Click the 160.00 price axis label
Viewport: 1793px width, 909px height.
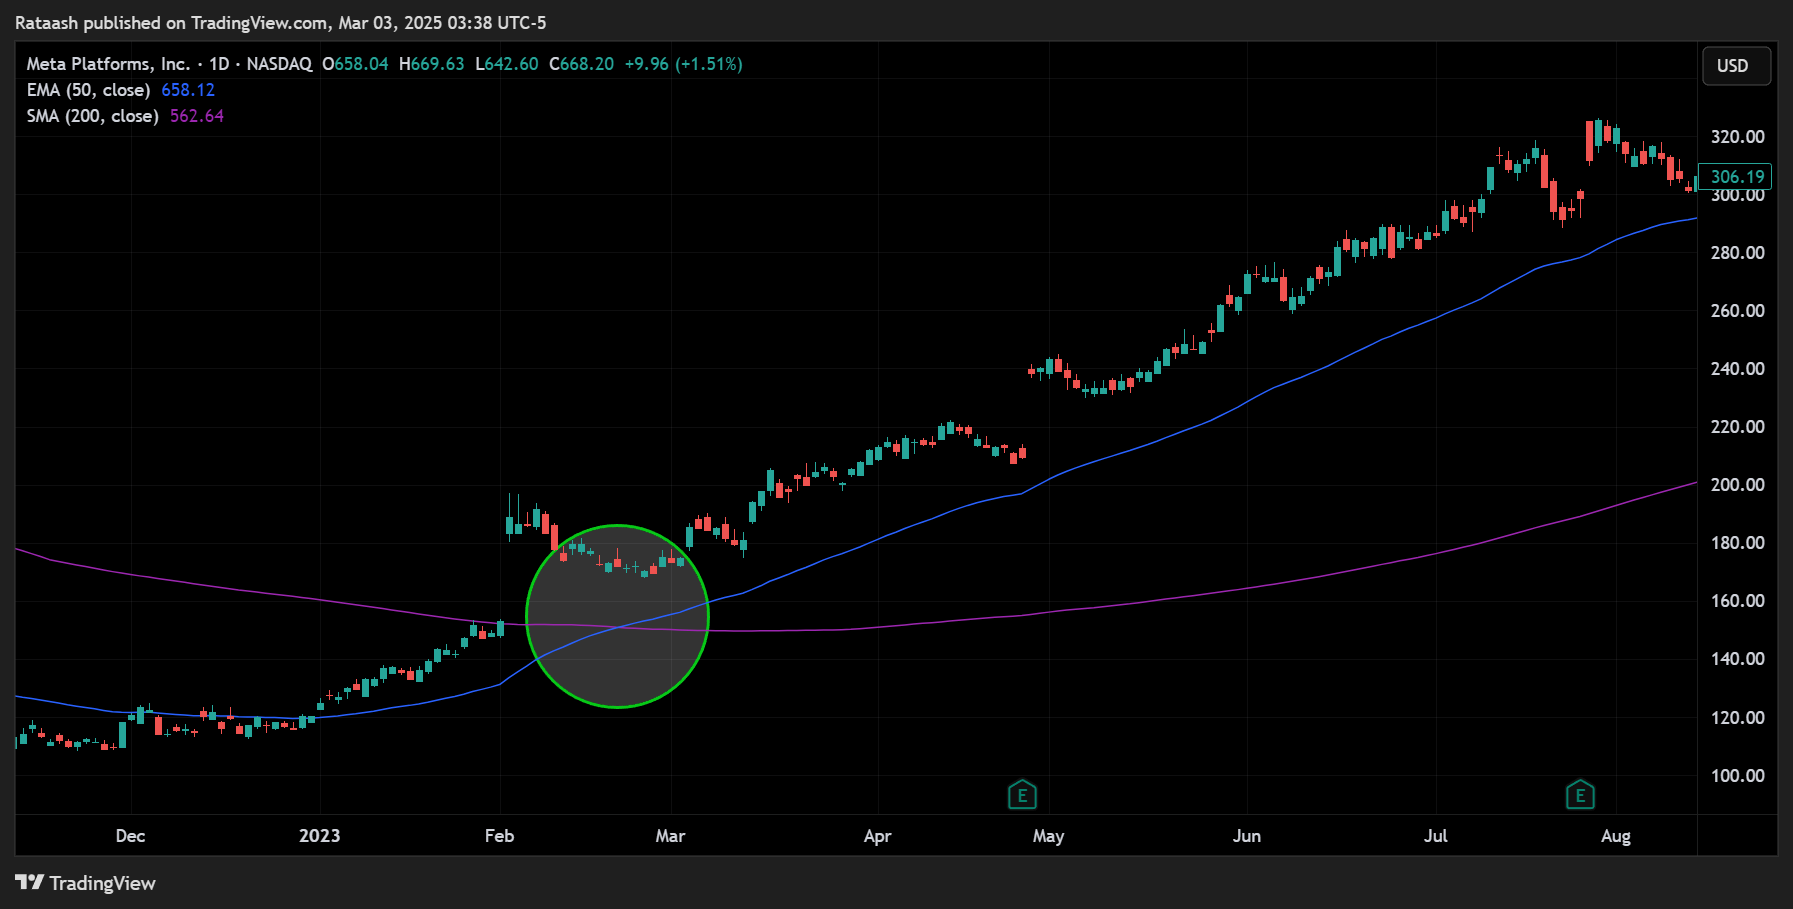[1737, 601]
